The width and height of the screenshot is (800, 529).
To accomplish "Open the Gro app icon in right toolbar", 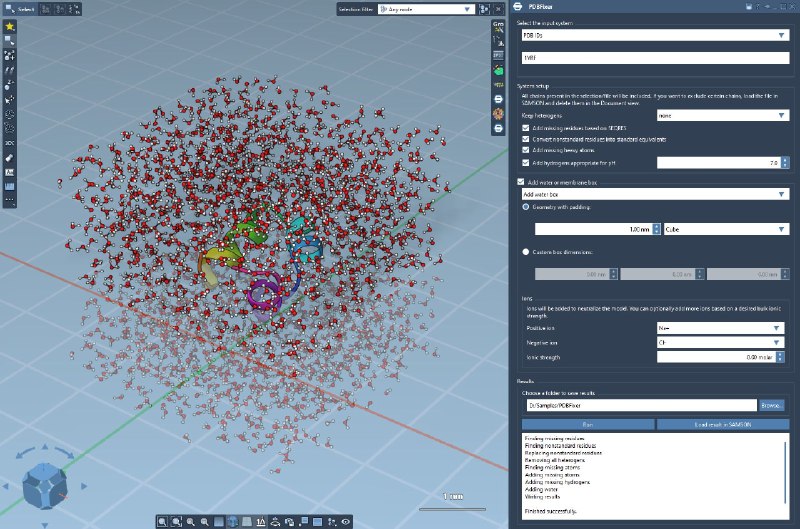I will click(498, 27).
